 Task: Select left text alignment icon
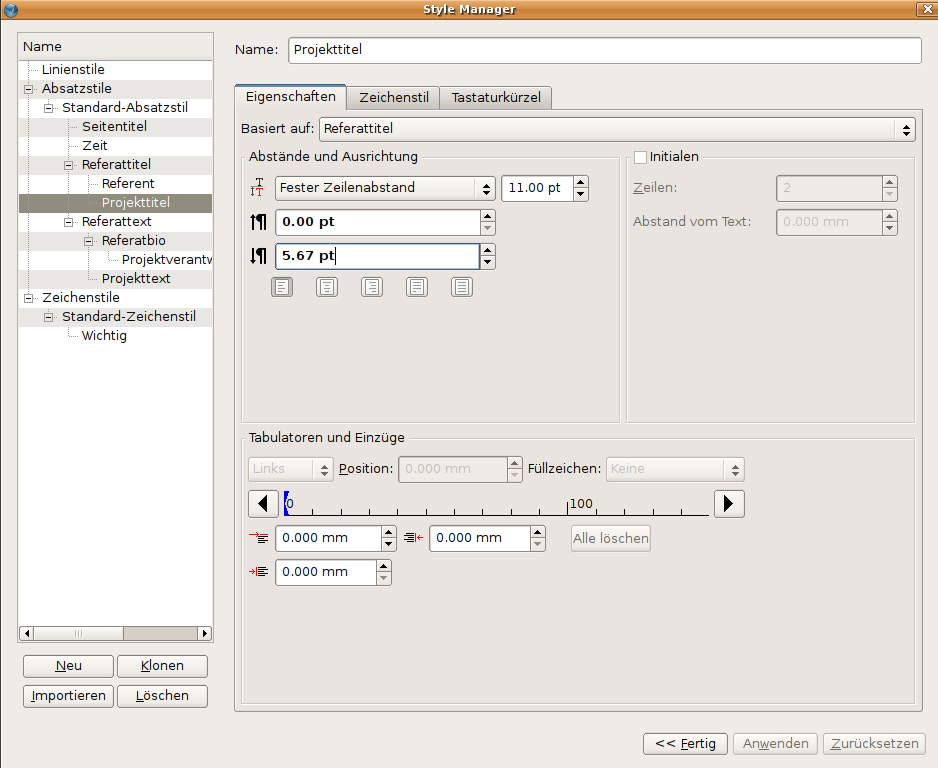click(x=282, y=287)
